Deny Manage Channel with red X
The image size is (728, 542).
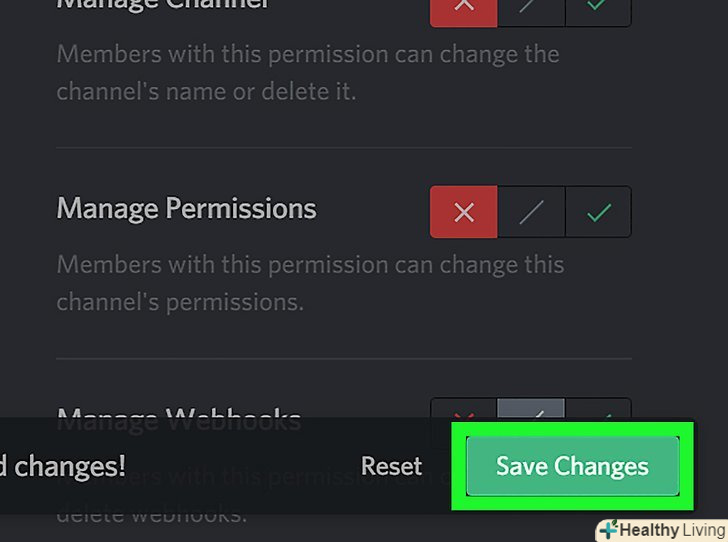tap(463, 8)
